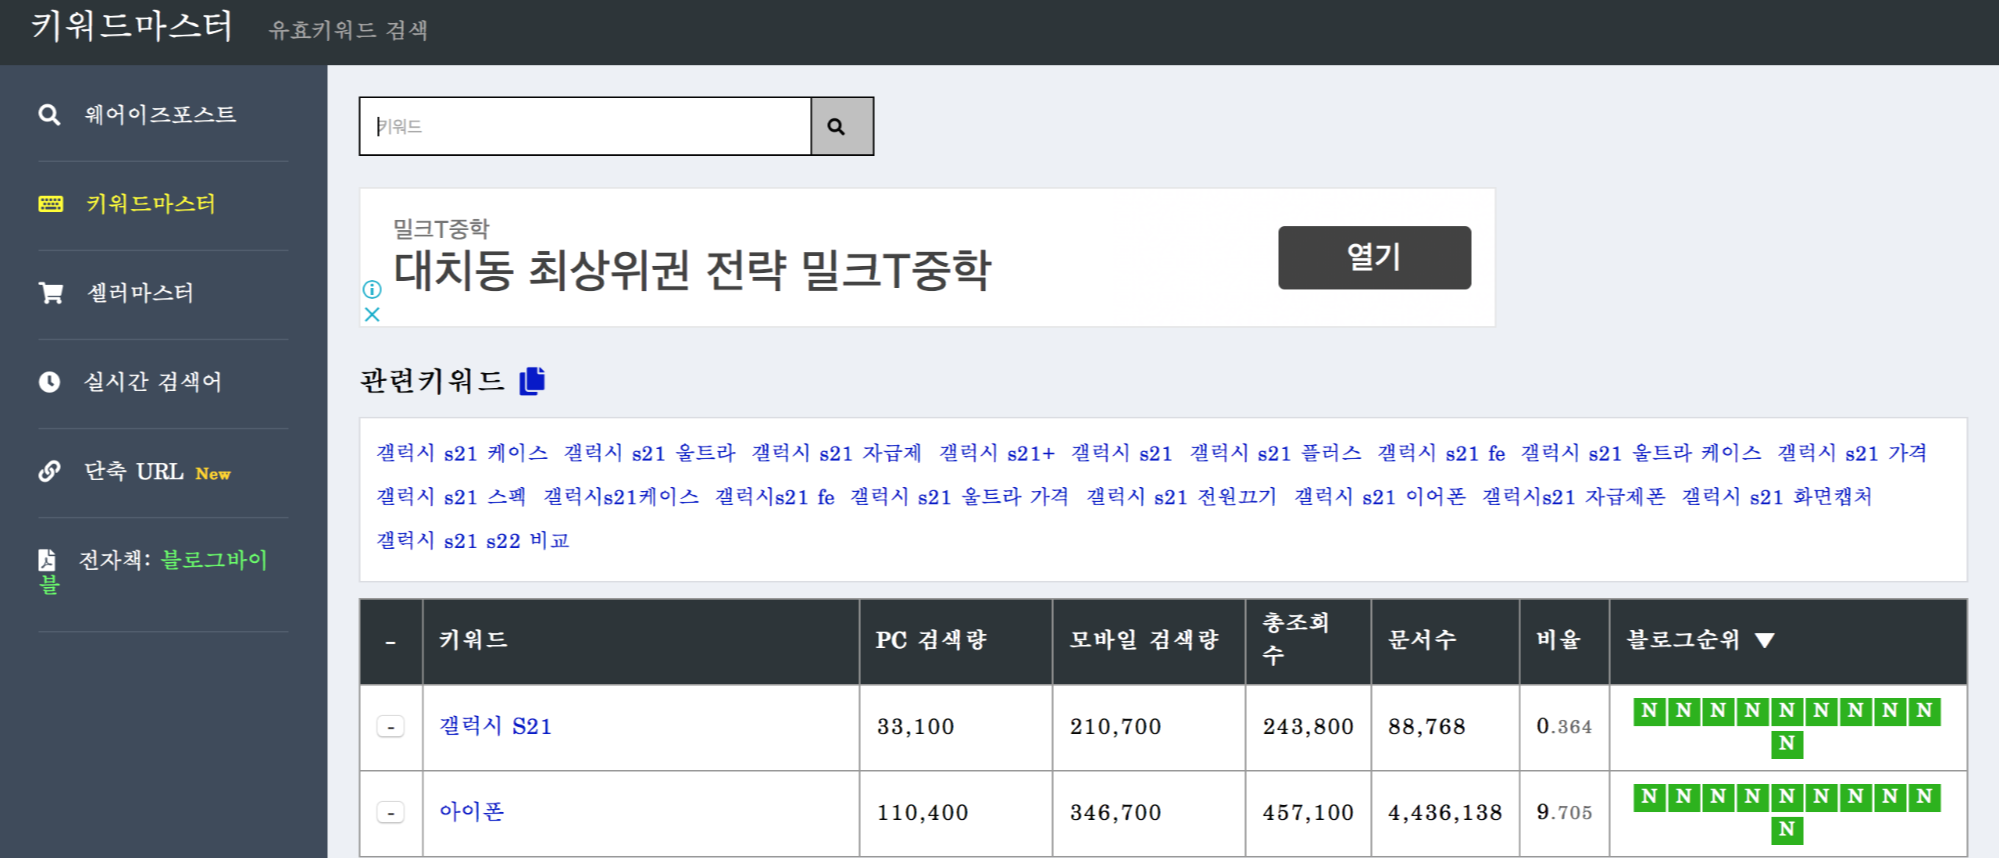Select 키워드마스터 in the sidebar
The width and height of the screenshot is (1999, 858).
(151, 204)
